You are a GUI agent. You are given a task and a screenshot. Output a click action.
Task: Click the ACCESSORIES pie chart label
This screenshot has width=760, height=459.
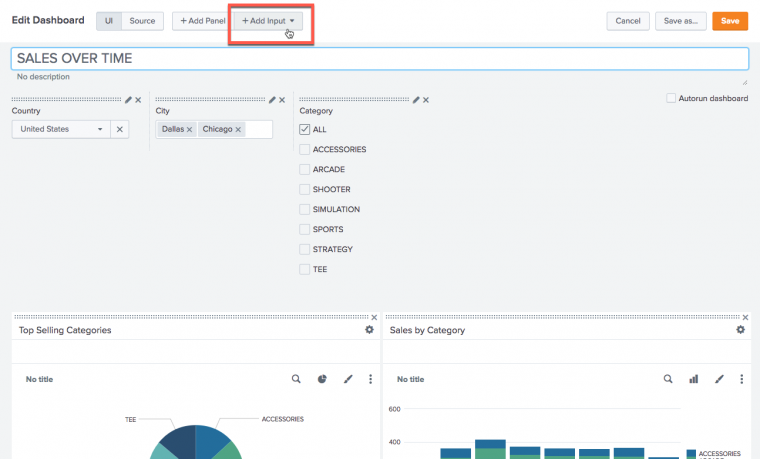[x=283, y=419]
